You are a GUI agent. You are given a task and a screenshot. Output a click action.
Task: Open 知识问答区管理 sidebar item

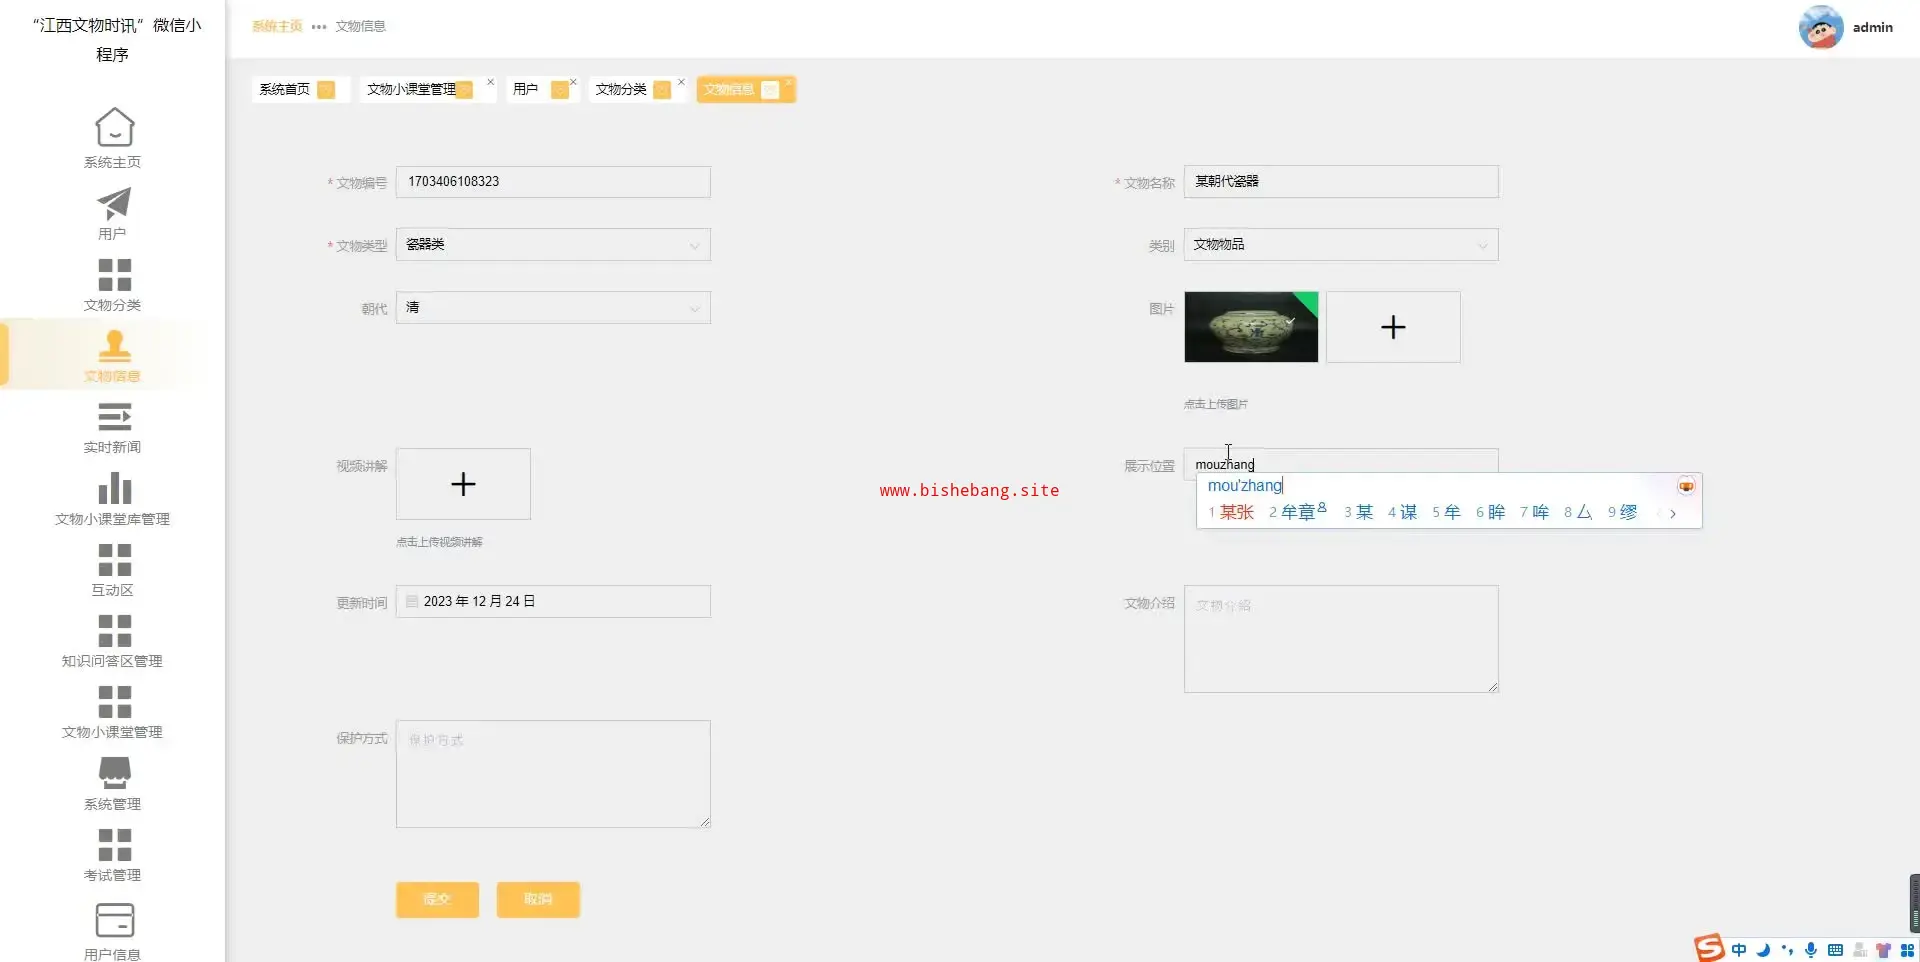pos(113,641)
